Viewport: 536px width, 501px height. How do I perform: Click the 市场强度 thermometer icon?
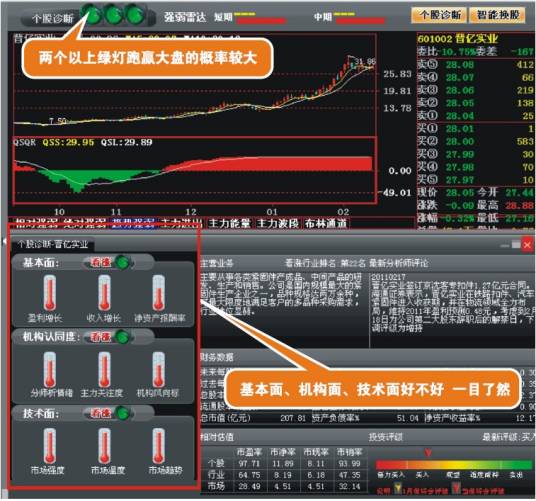pyautogui.click(x=50, y=446)
